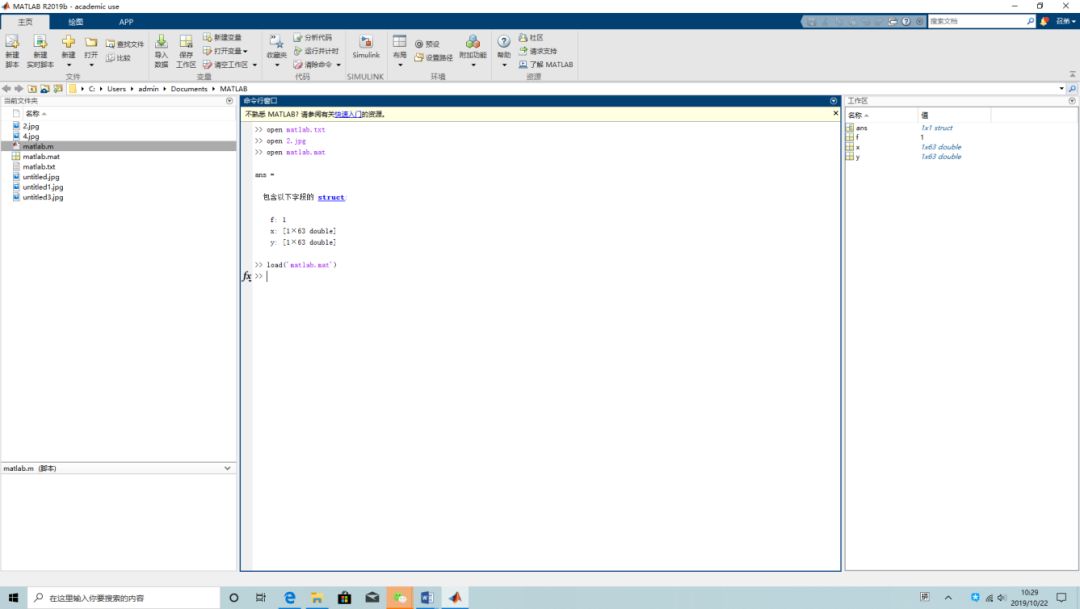1080x609 pixels.
Task: Open command window actions menu
Action: tap(833, 101)
